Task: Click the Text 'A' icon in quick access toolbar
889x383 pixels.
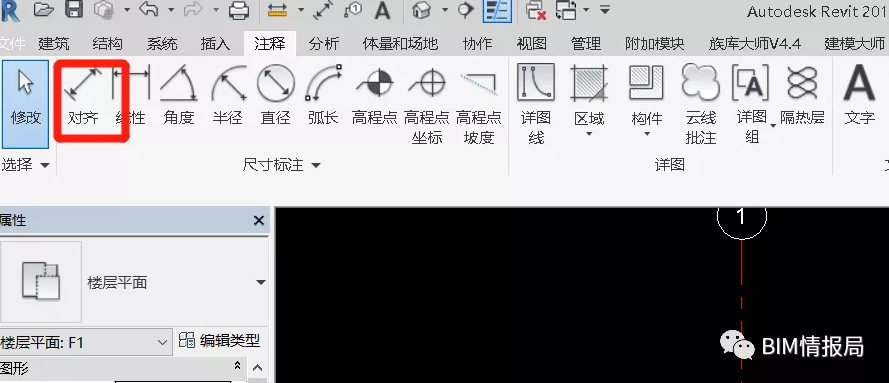Action: point(383,10)
